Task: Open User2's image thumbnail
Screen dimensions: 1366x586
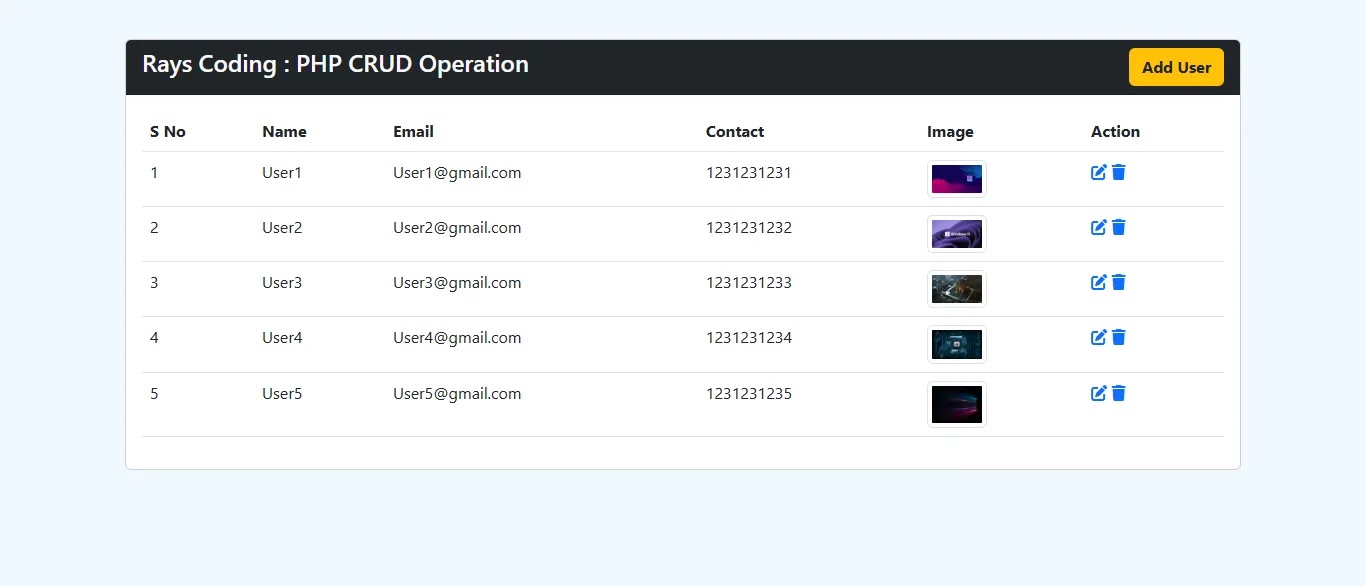Action: tap(957, 234)
